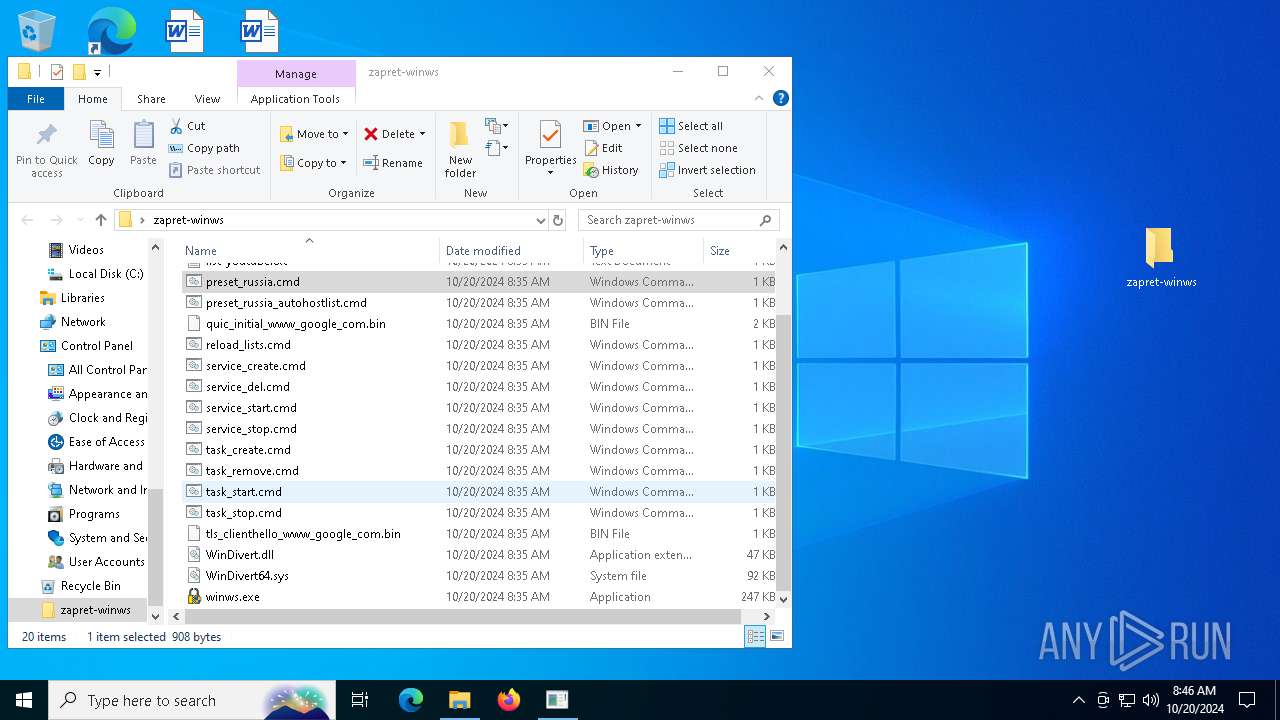Switch to View ribbon tab
Viewport: 1280px width, 720px height.
point(207,99)
